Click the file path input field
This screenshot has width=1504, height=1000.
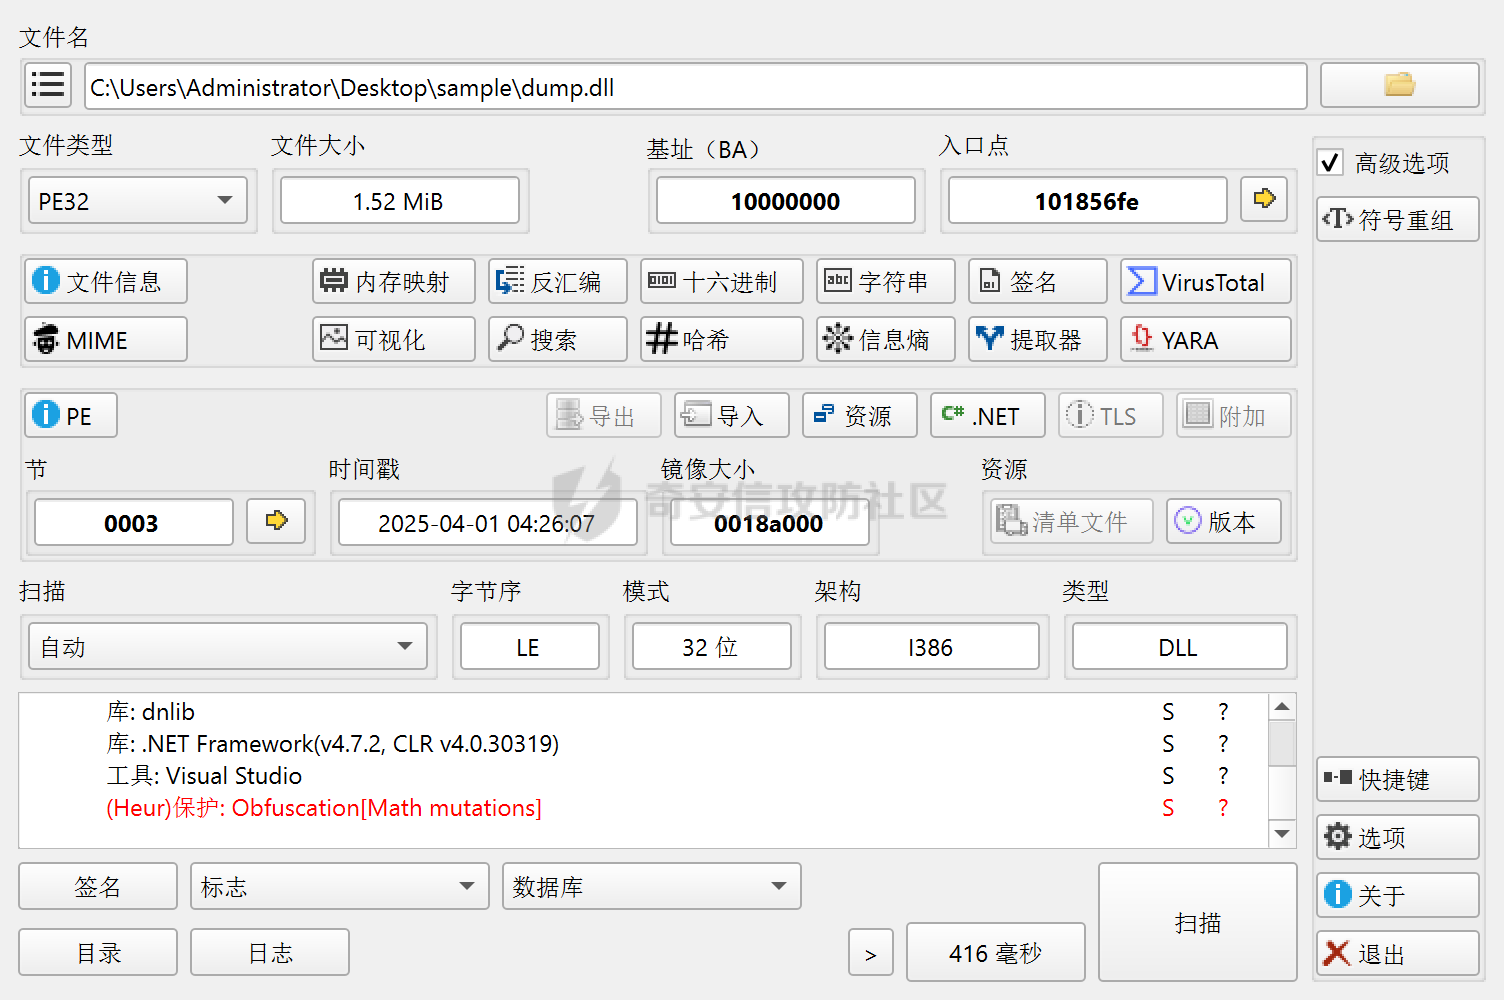pos(696,86)
